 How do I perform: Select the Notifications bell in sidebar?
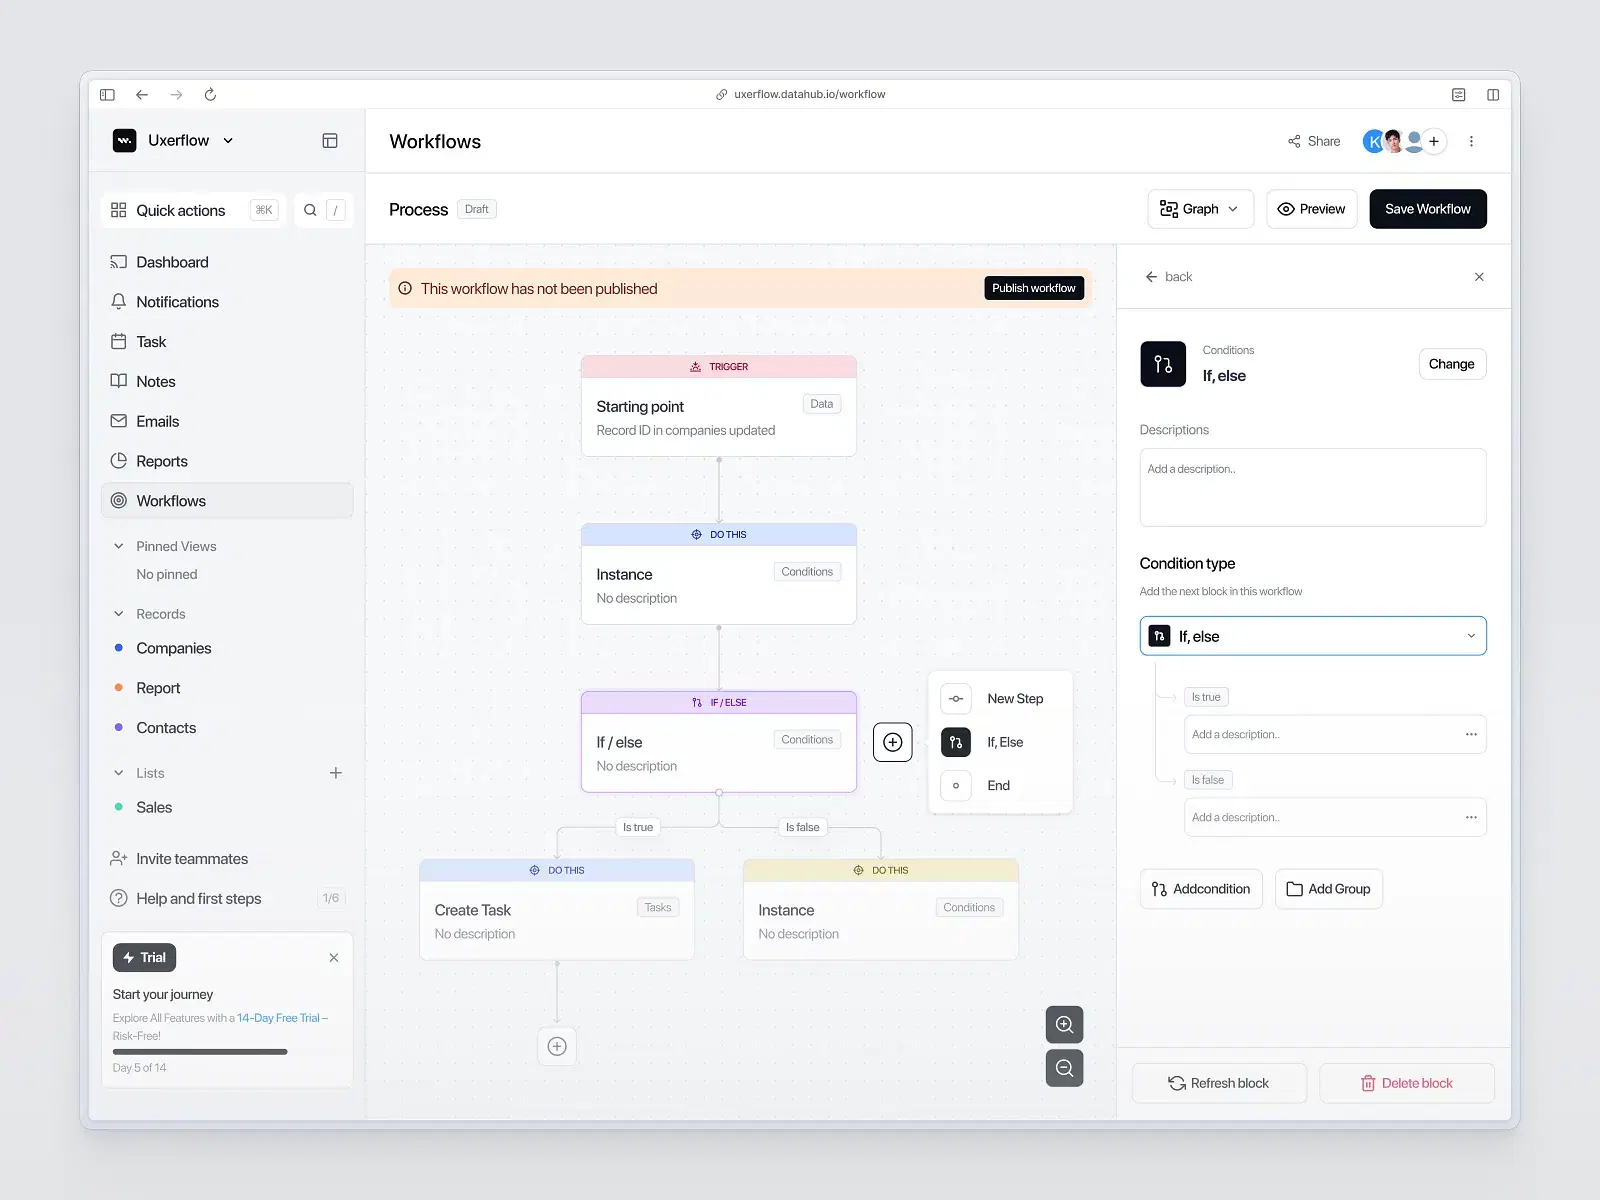pyautogui.click(x=177, y=301)
